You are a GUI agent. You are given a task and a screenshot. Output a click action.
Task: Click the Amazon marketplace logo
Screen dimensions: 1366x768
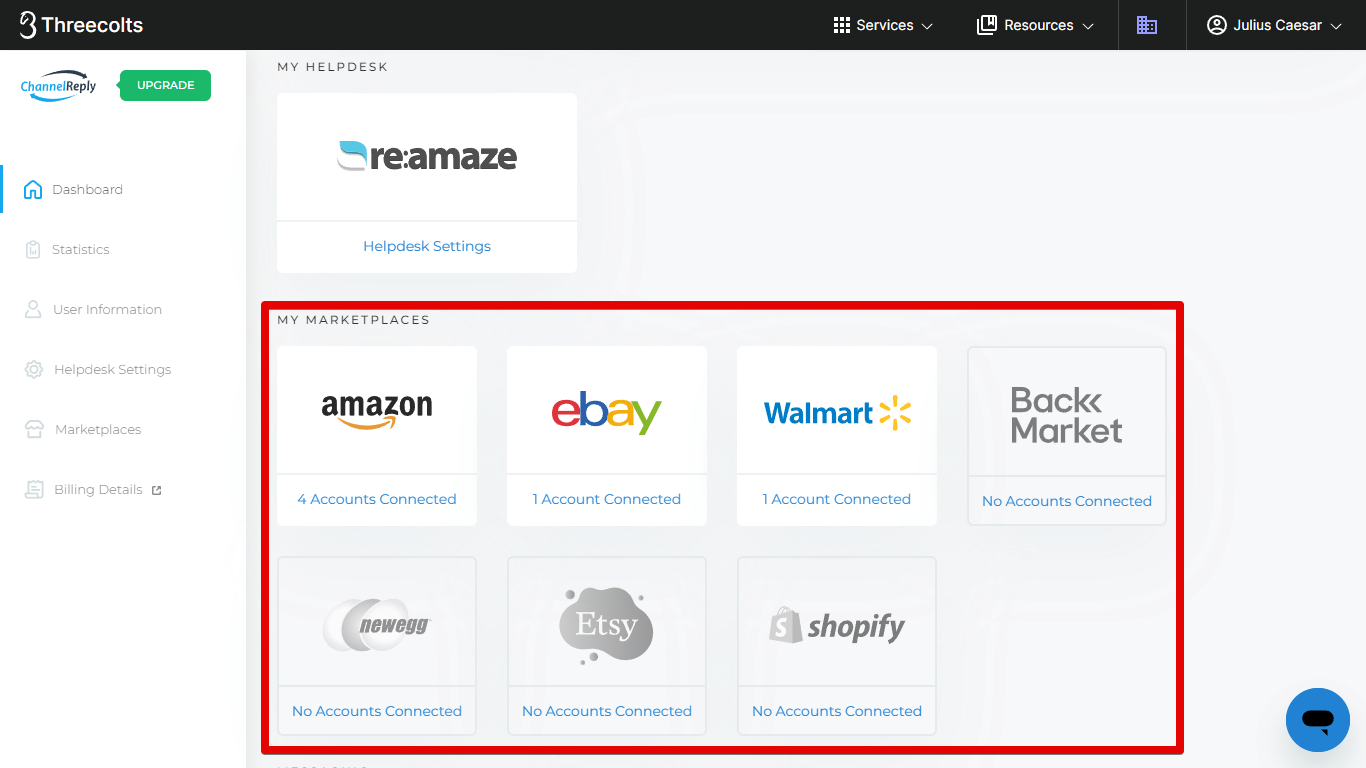coord(377,411)
